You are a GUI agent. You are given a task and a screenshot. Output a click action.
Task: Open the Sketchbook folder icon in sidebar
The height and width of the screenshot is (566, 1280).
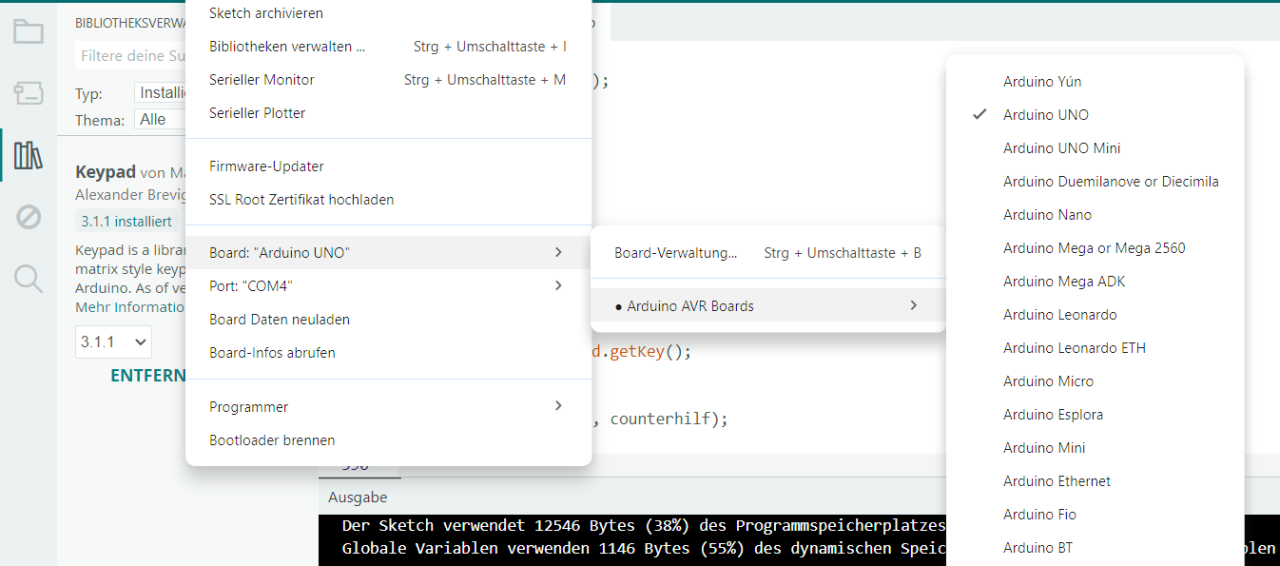point(28,31)
